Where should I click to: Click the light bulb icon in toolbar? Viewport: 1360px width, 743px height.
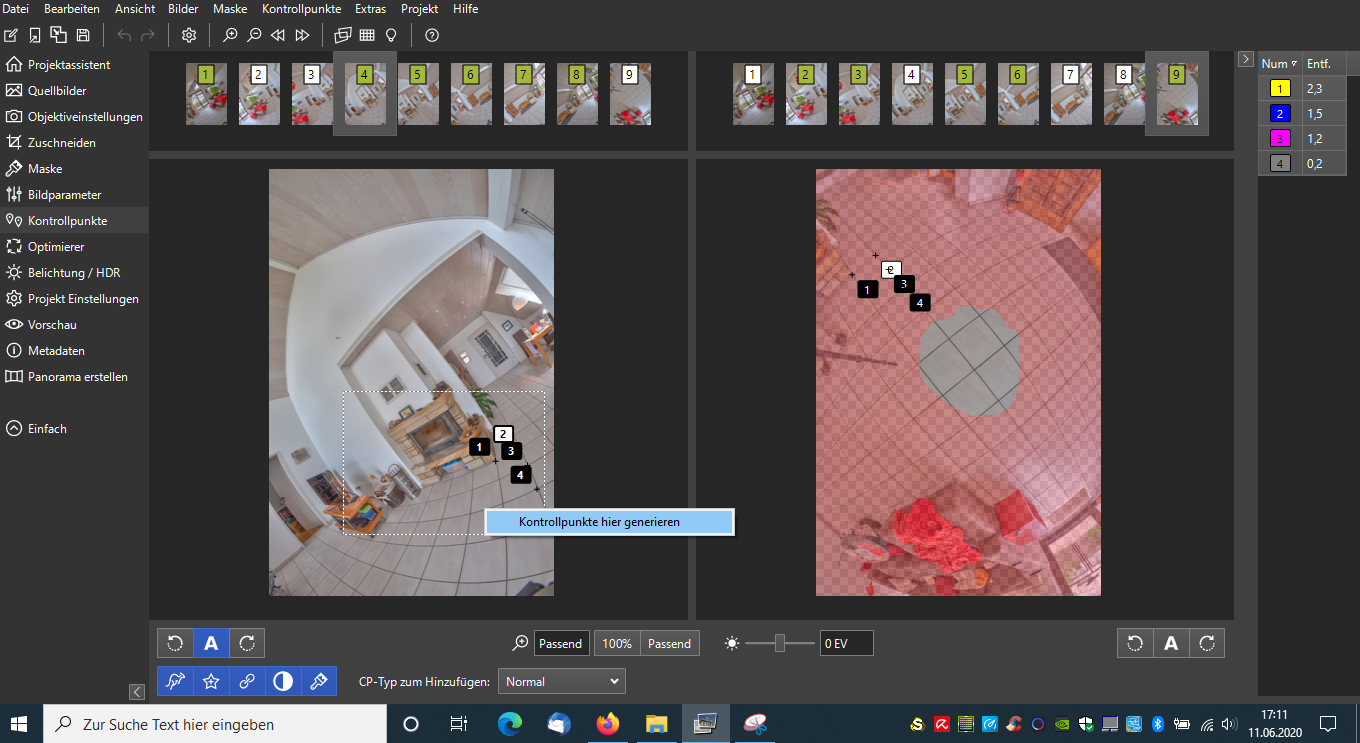391,35
